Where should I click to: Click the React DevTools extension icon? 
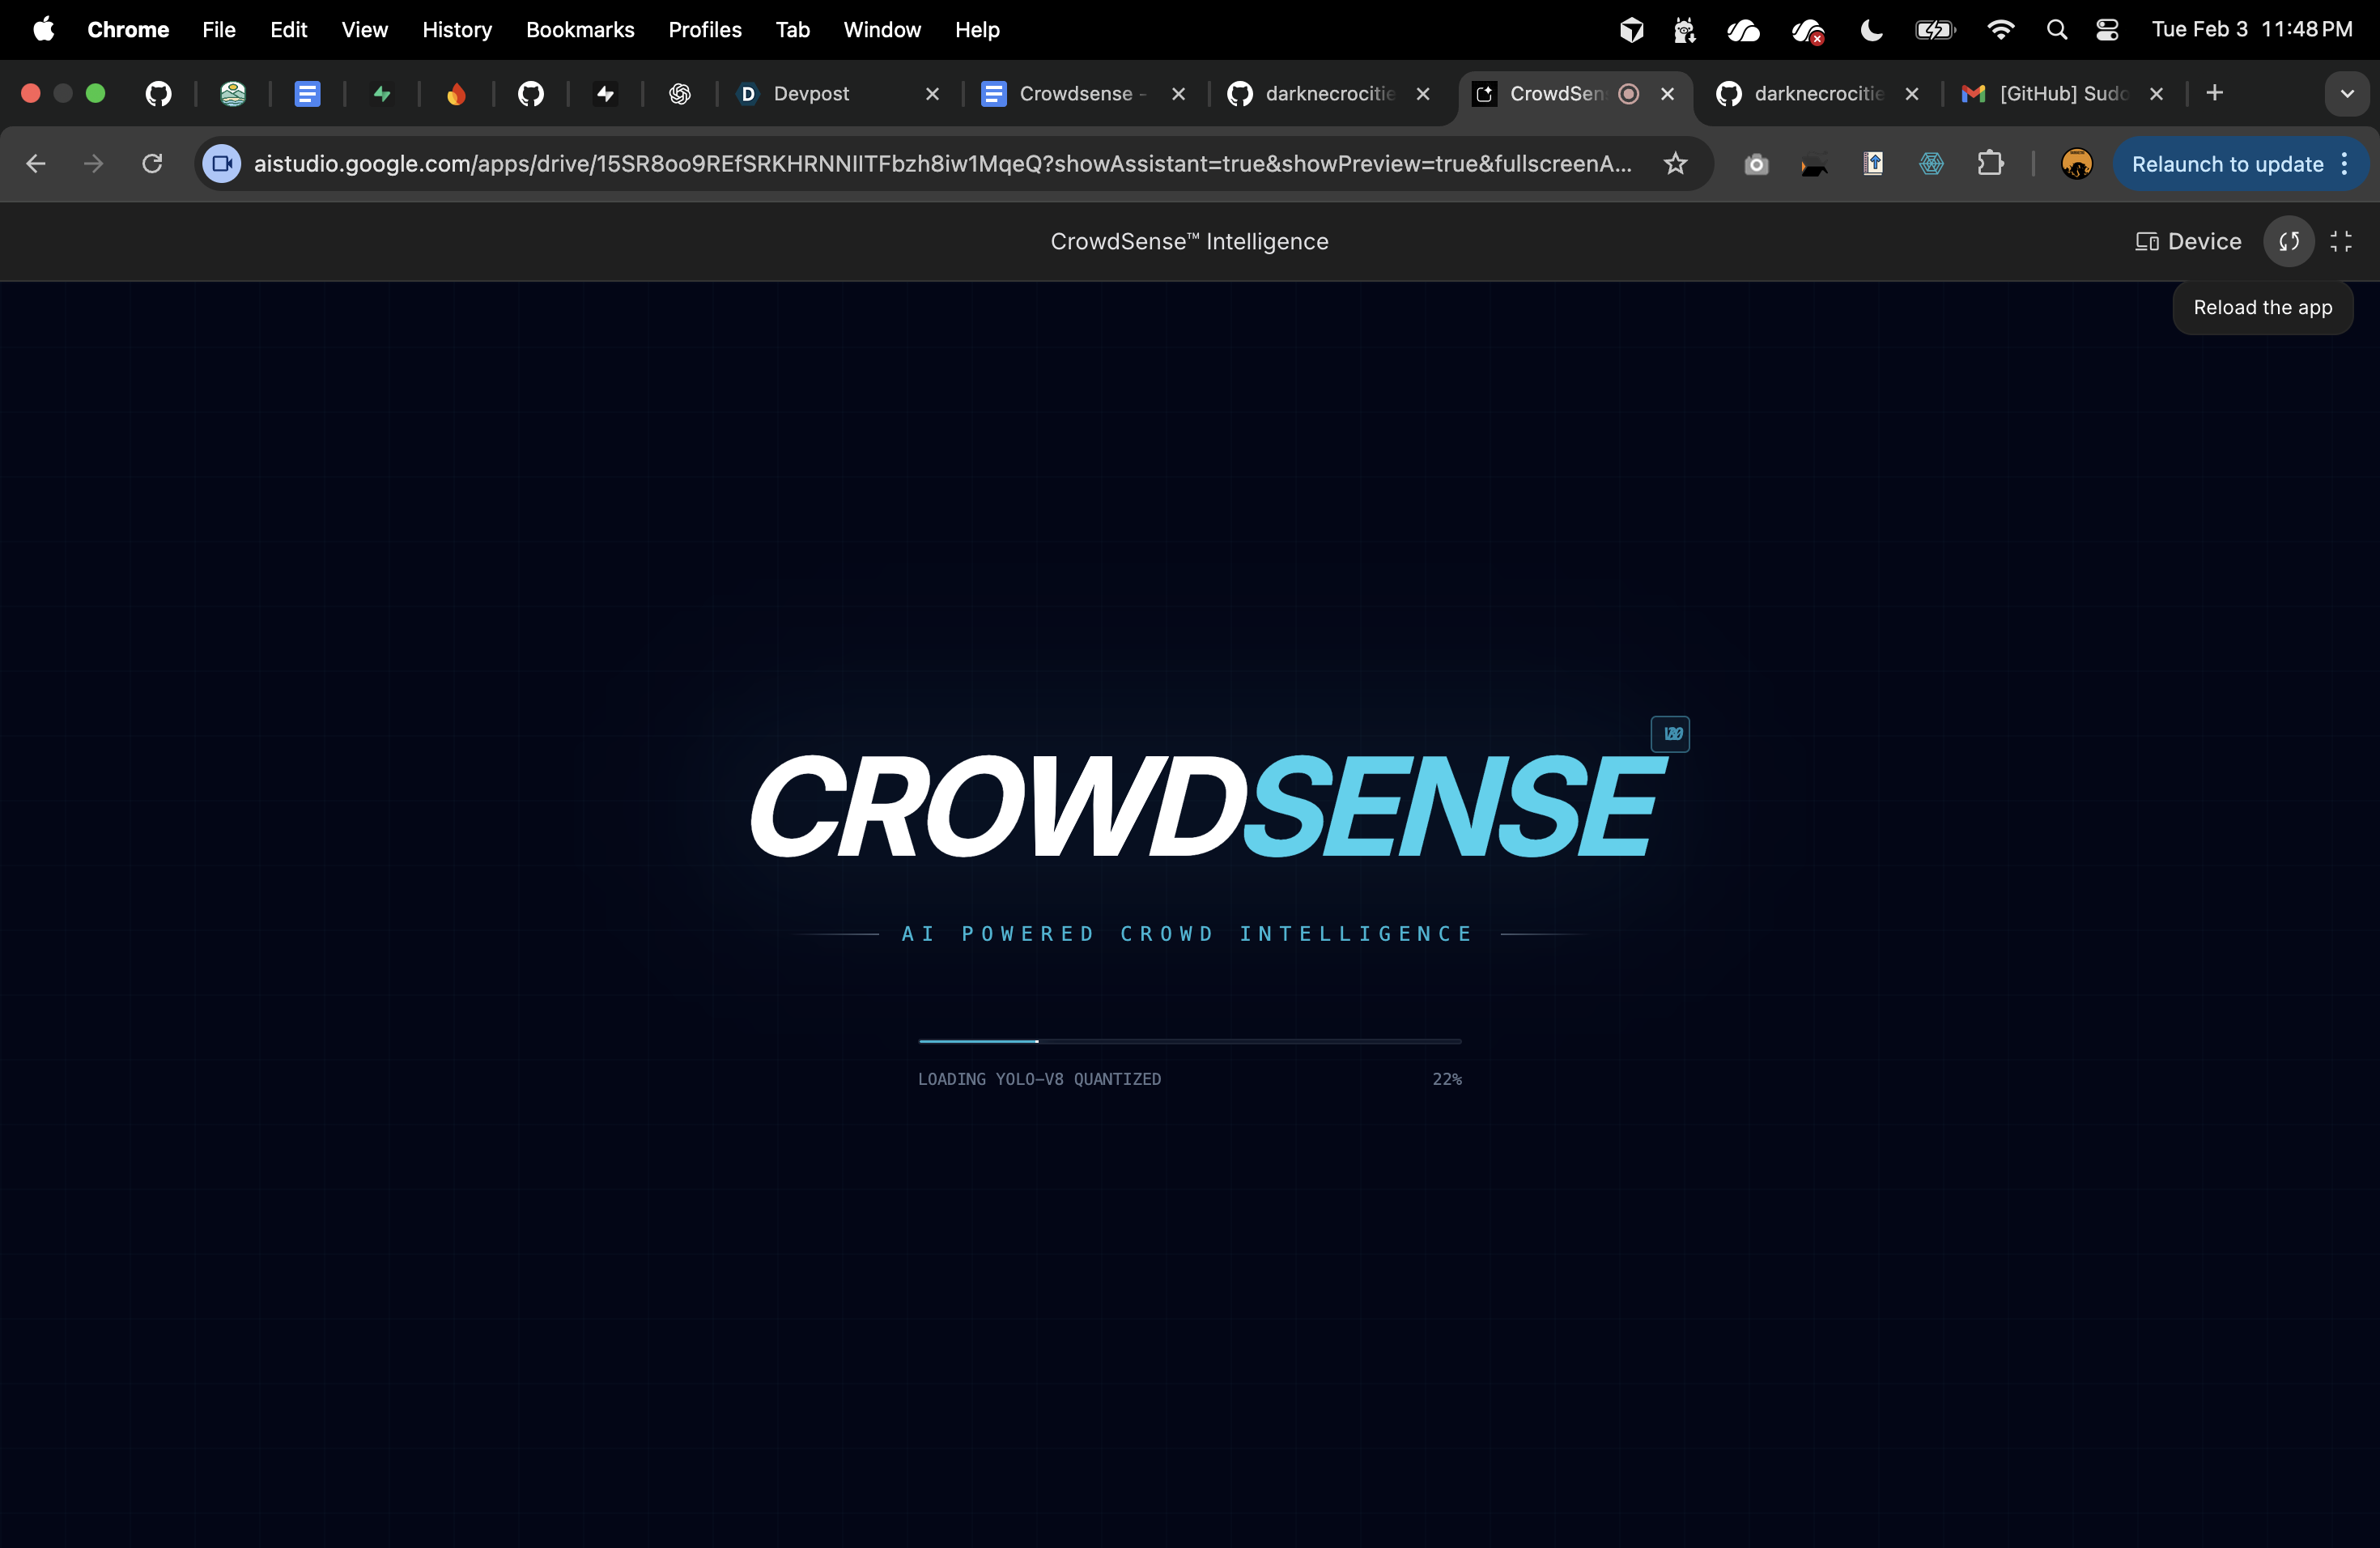[1931, 164]
